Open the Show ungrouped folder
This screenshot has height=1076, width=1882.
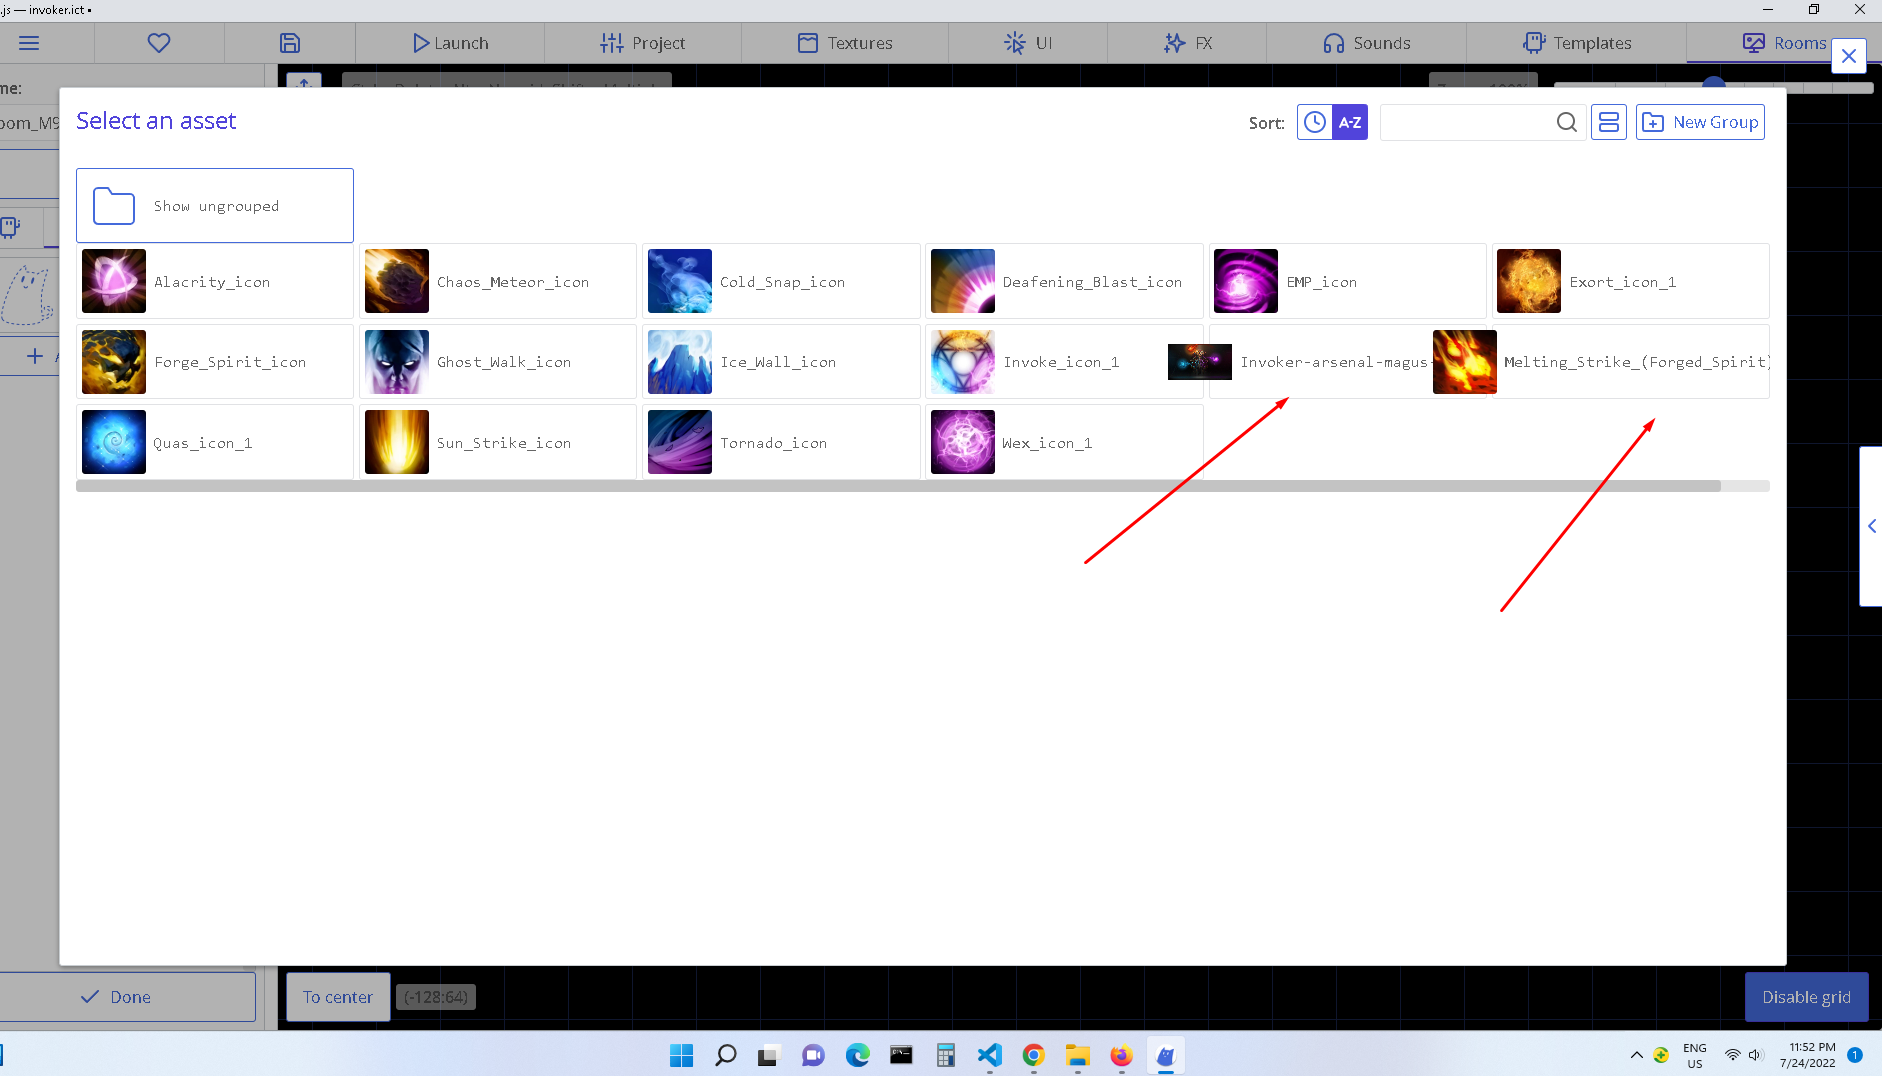pos(215,205)
